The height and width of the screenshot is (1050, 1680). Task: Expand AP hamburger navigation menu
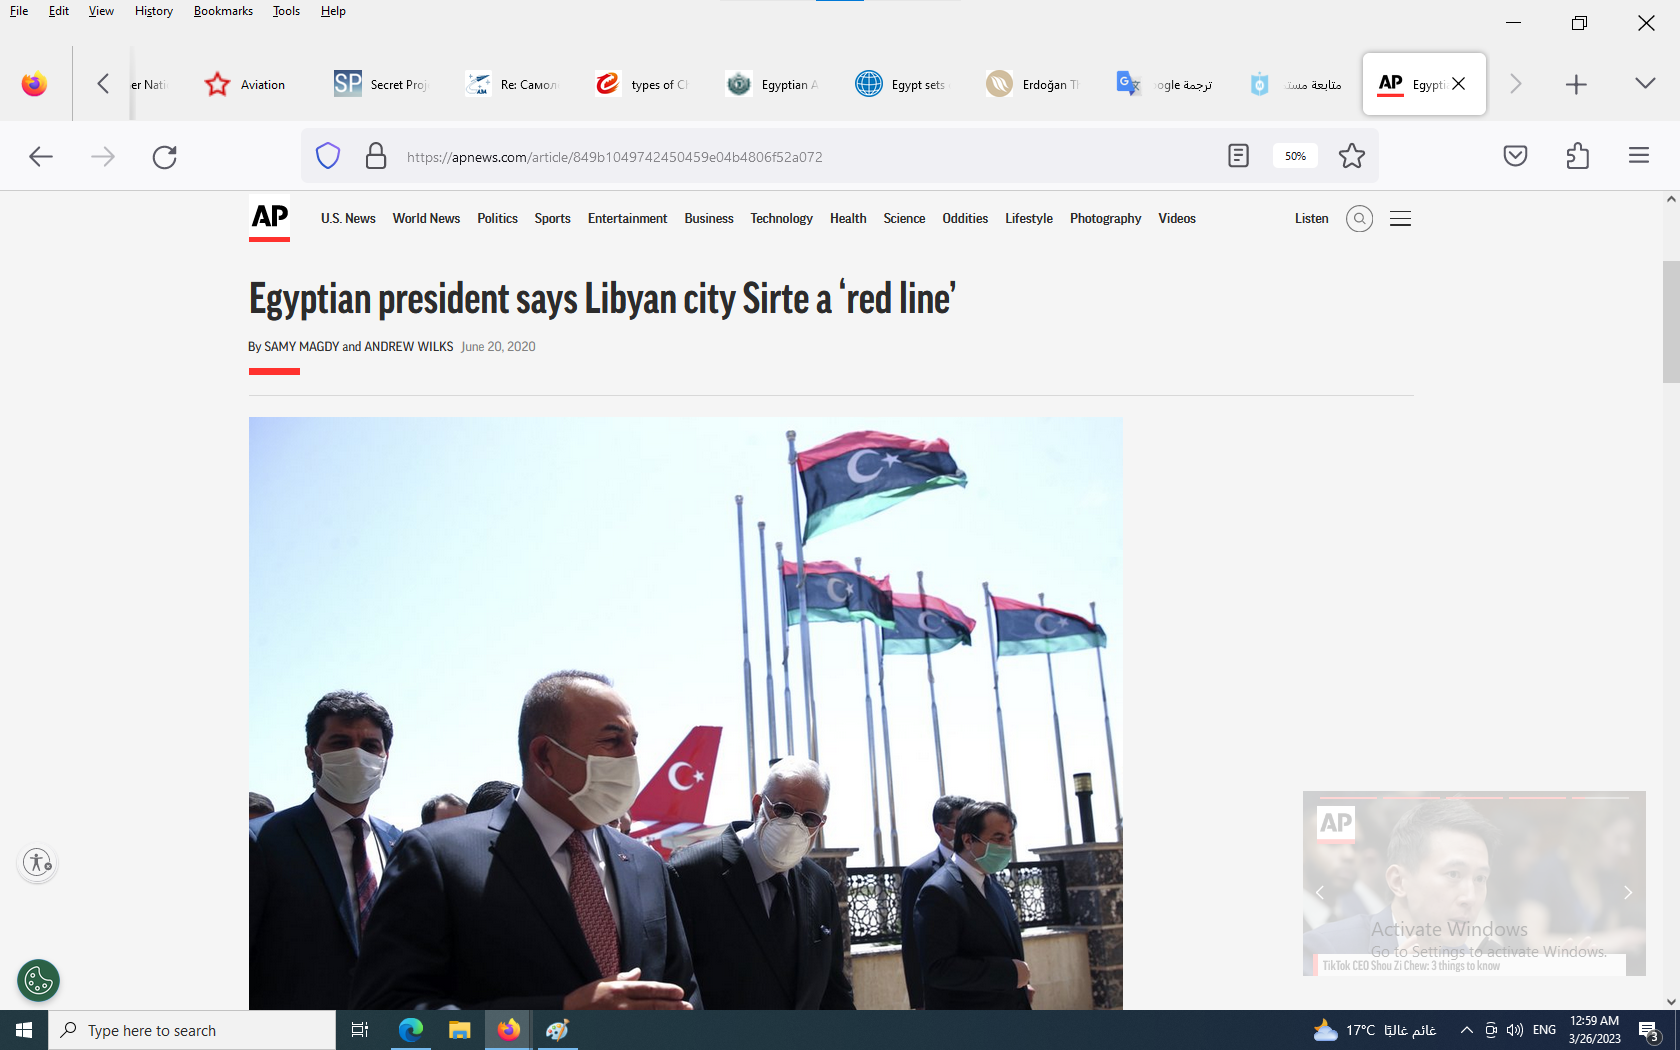(x=1400, y=218)
